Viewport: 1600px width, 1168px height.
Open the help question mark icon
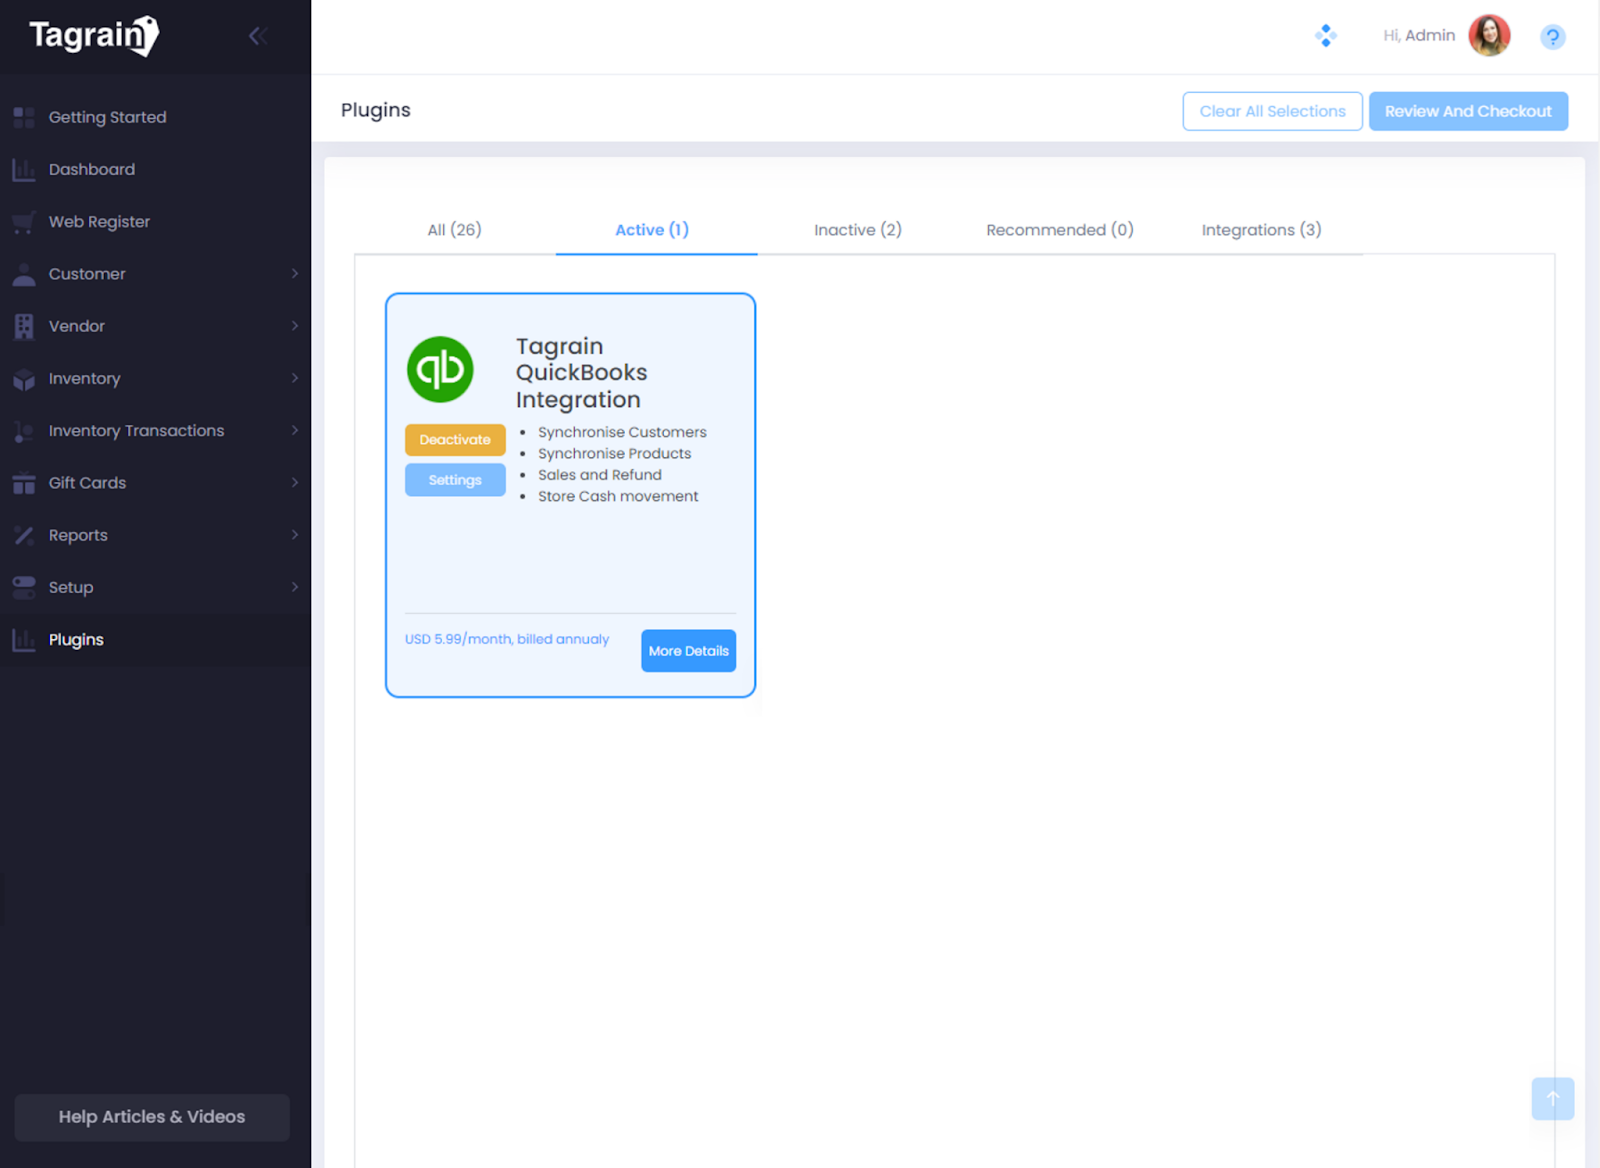click(x=1552, y=37)
